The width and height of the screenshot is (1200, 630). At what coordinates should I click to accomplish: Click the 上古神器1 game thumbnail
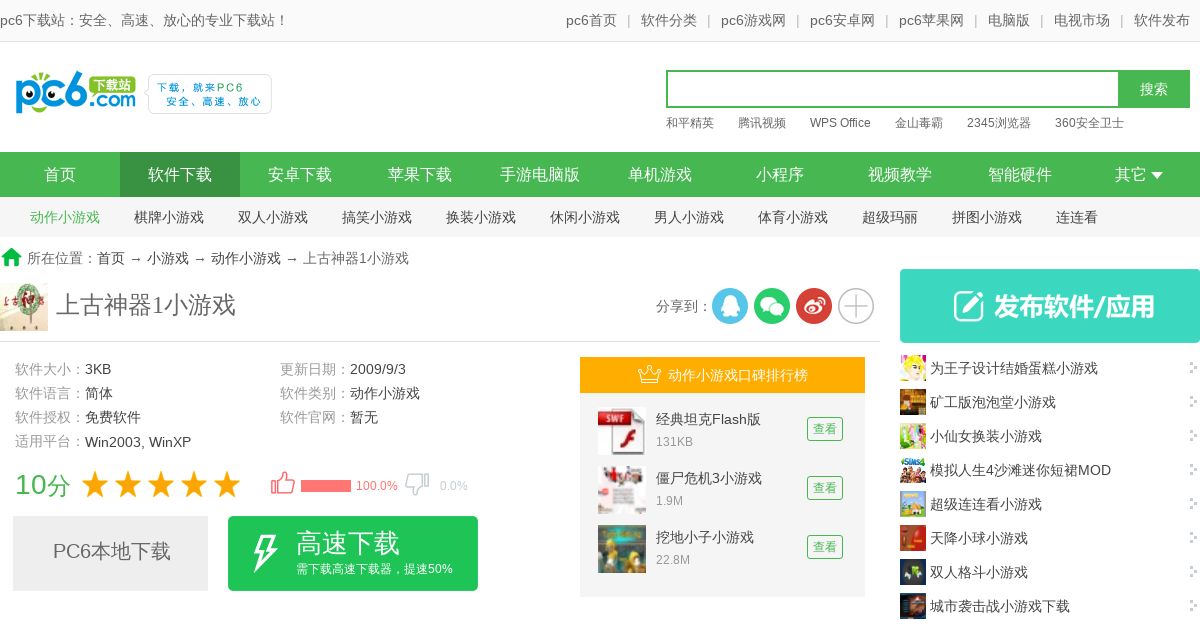point(24,307)
